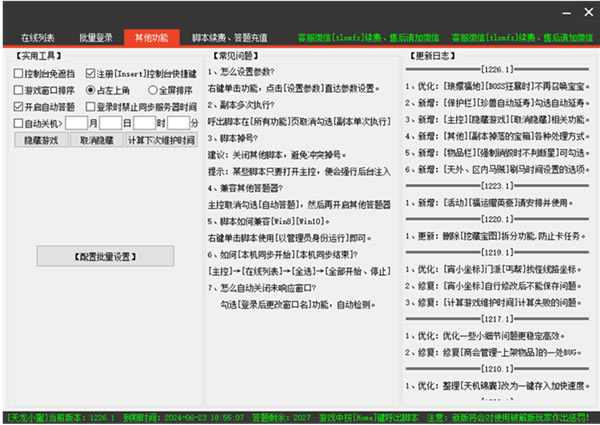600x425 pixels.
Task: Click 计算下次维护时间 button
Action: tap(160, 139)
